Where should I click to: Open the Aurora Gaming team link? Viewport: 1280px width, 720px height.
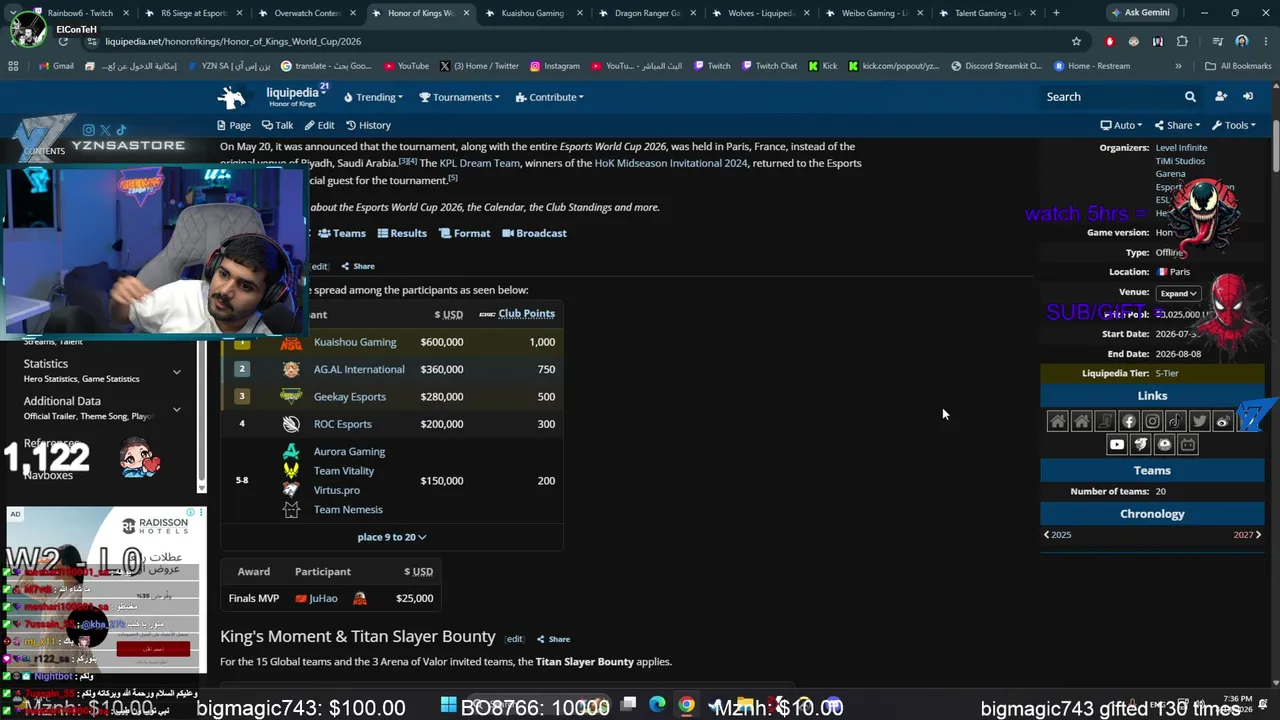click(349, 451)
